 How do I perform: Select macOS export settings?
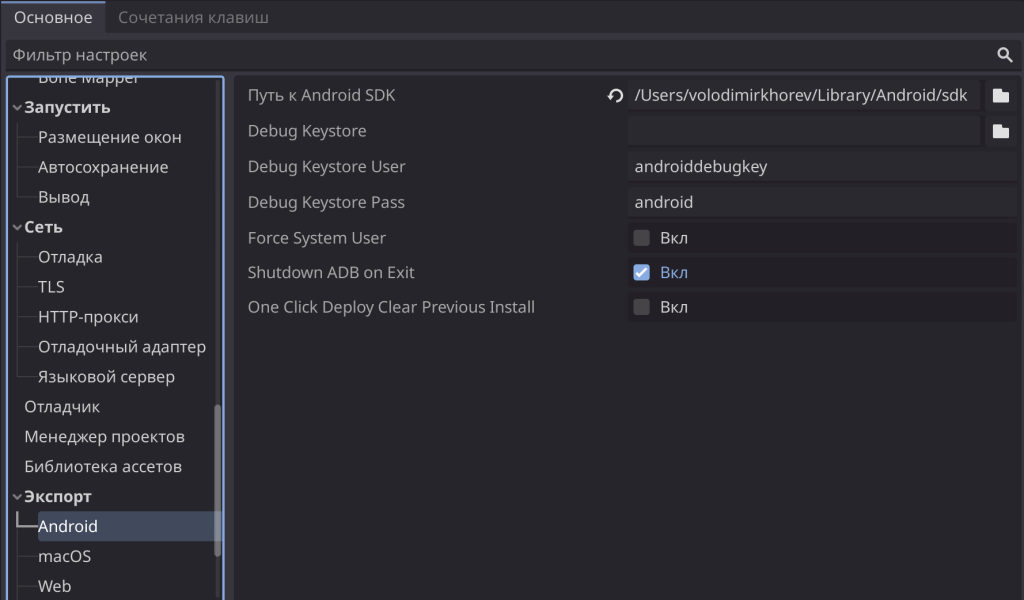click(x=64, y=556)
